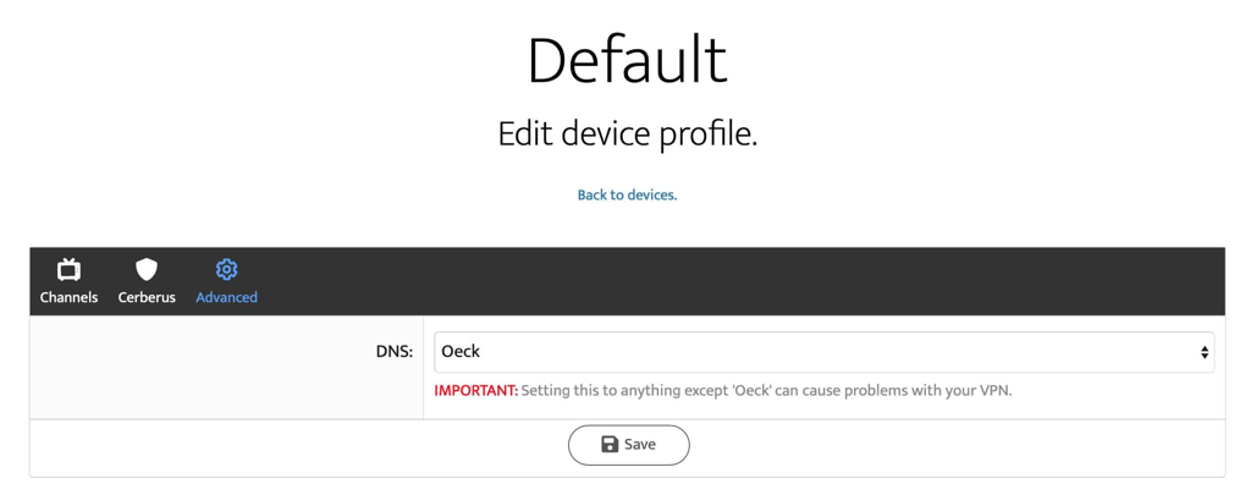Screen dimensions: 1251x500
Task: Click the empty dark tab bar area
Action: (x=740, y=282)
